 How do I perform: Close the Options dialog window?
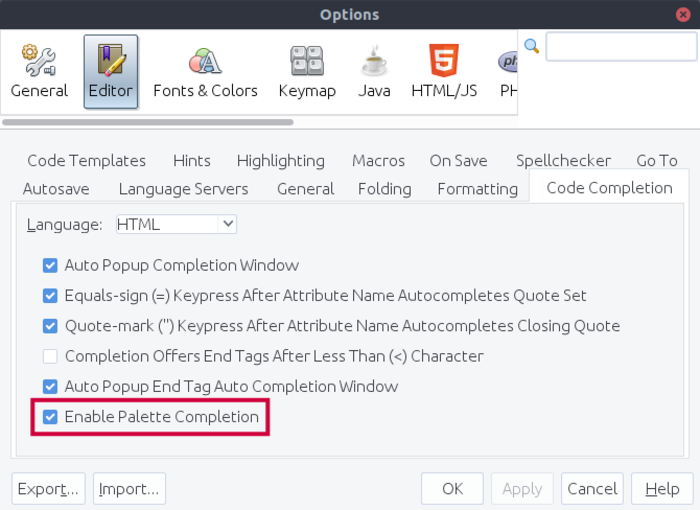(682, 14)
